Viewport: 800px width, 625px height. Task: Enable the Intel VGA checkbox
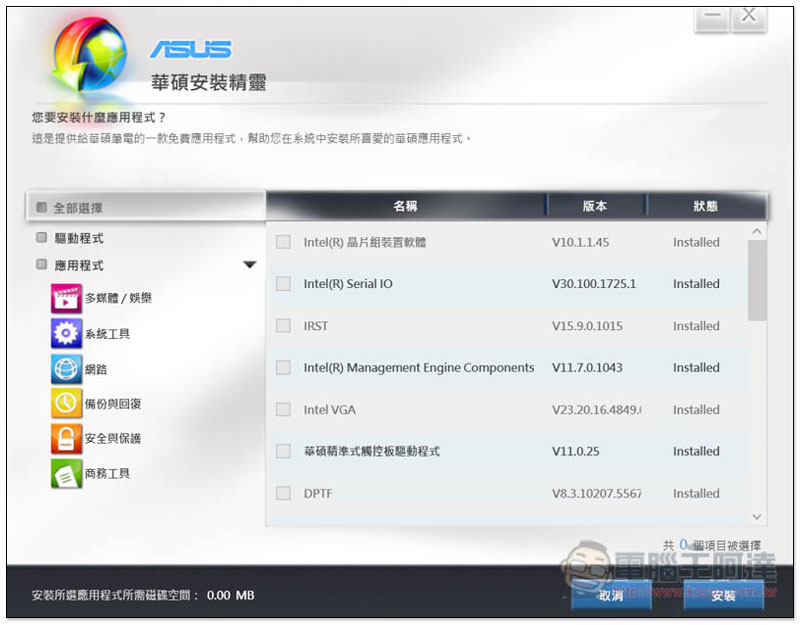click(x=283, y=409)
